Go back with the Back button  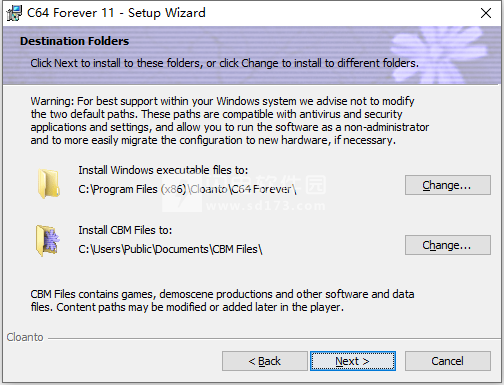point(265,361)
